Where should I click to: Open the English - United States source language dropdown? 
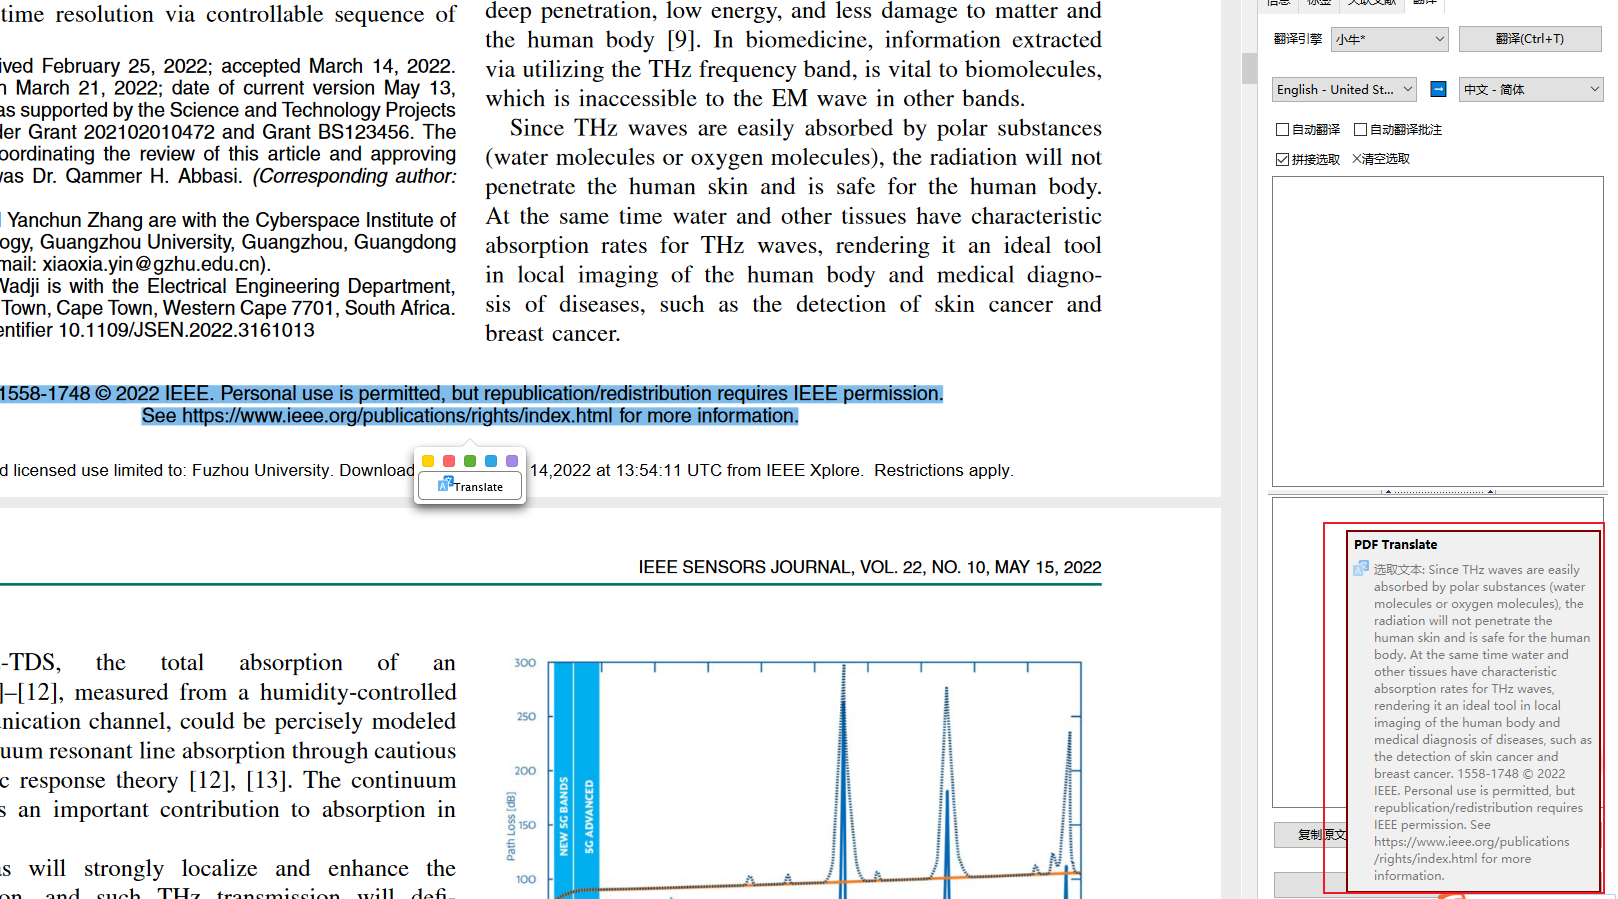[1344, 89]
